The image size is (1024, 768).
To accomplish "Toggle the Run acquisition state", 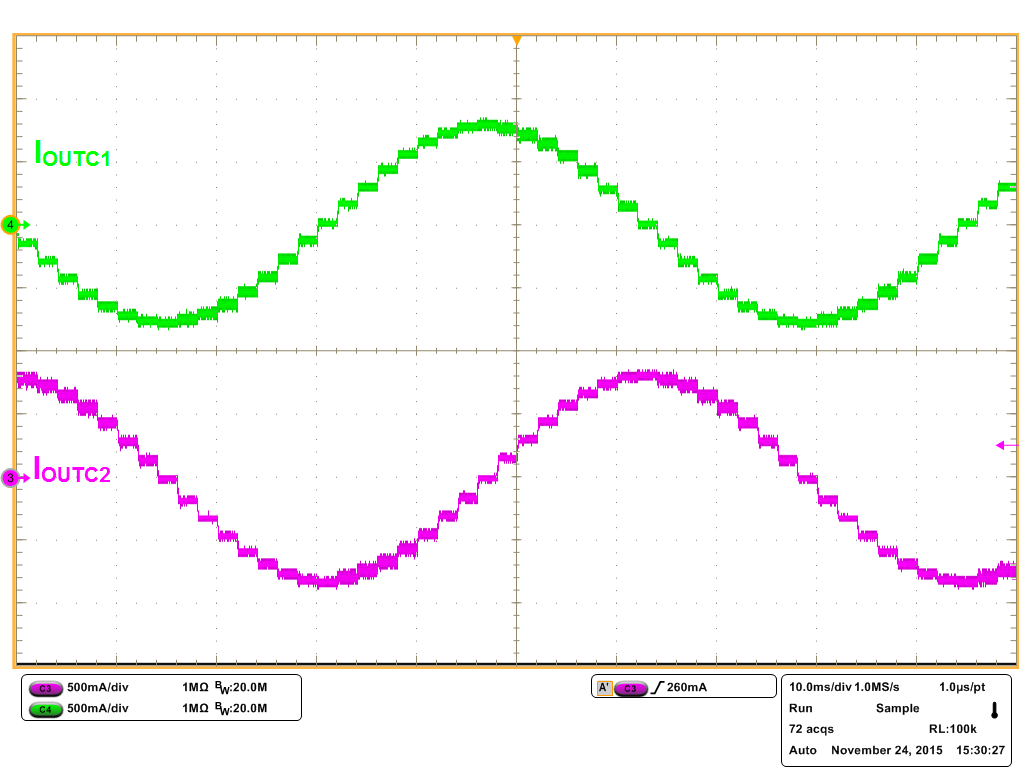I will click(800, 708).
